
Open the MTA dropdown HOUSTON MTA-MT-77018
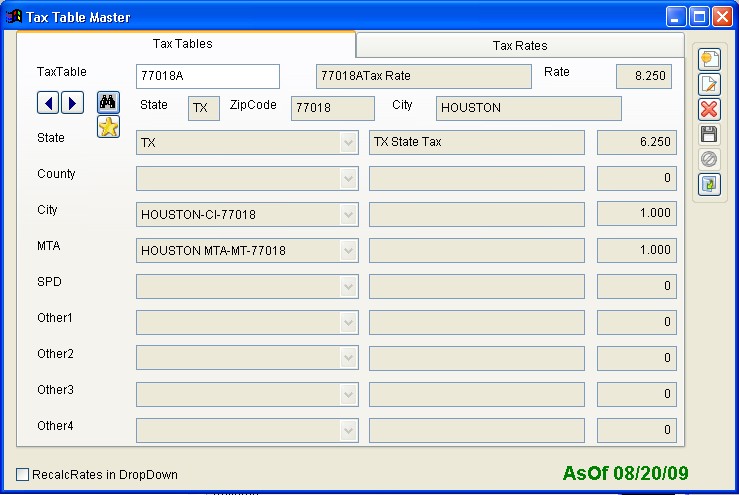click(x=348, y=251)
